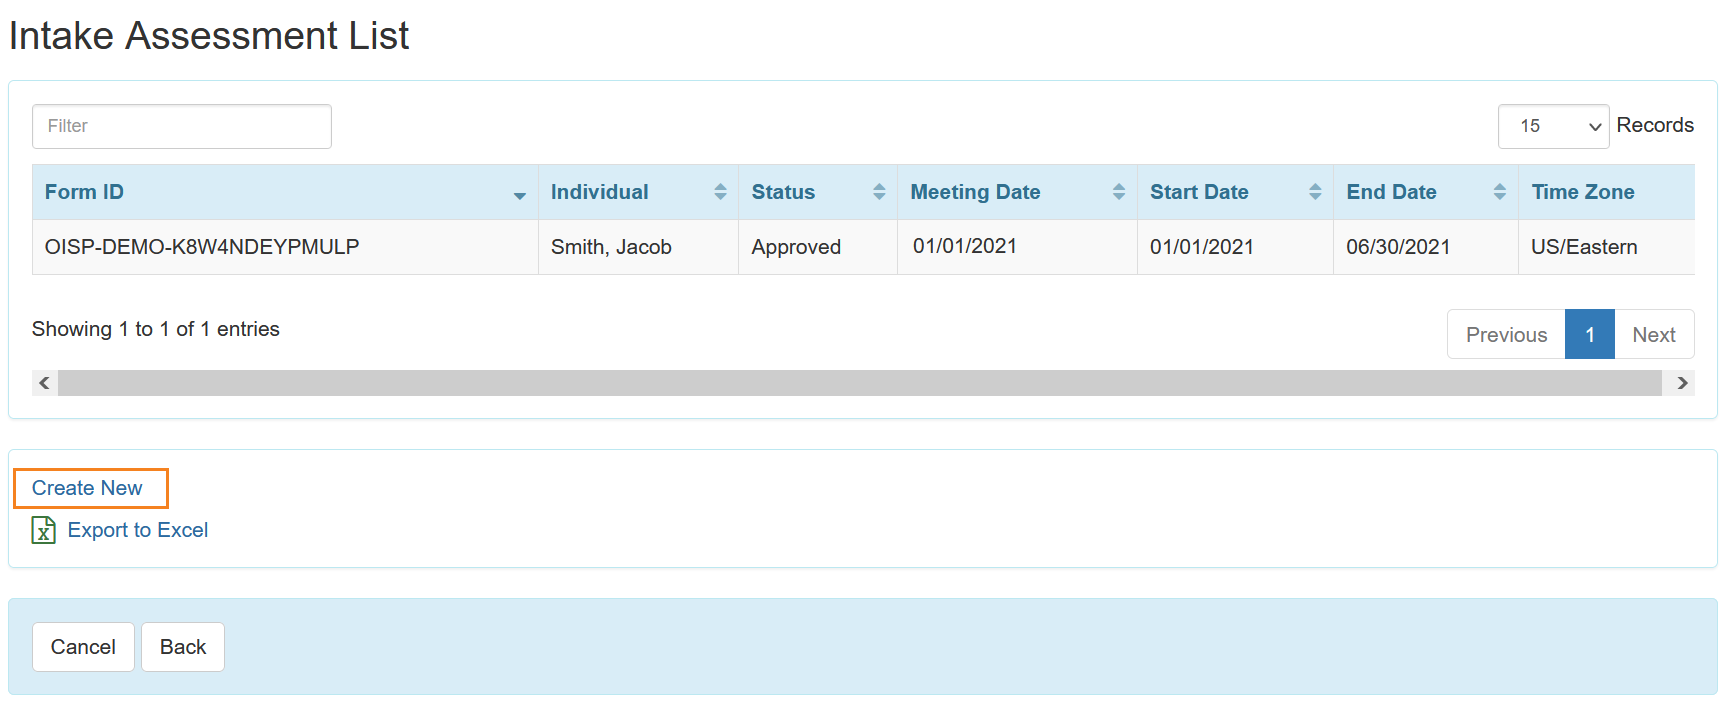
Task: Click the scroll left arrow
Action: tap(44, 383)
